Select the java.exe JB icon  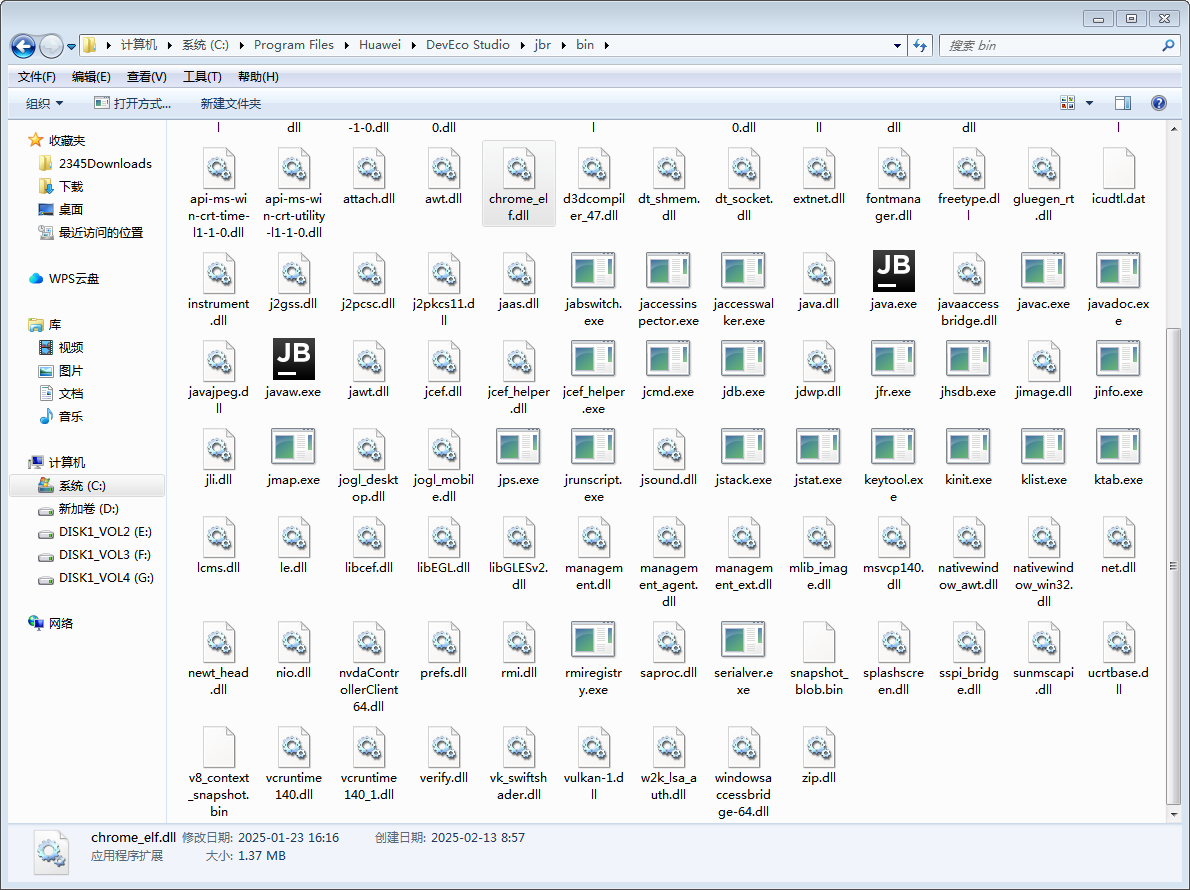pyautogui.click(x=893, y=271)
